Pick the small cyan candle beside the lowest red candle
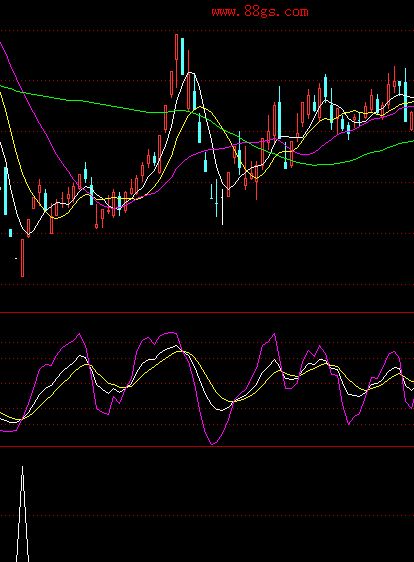The height and width of the screenshot is (562, 414). [x=10, y=233]
